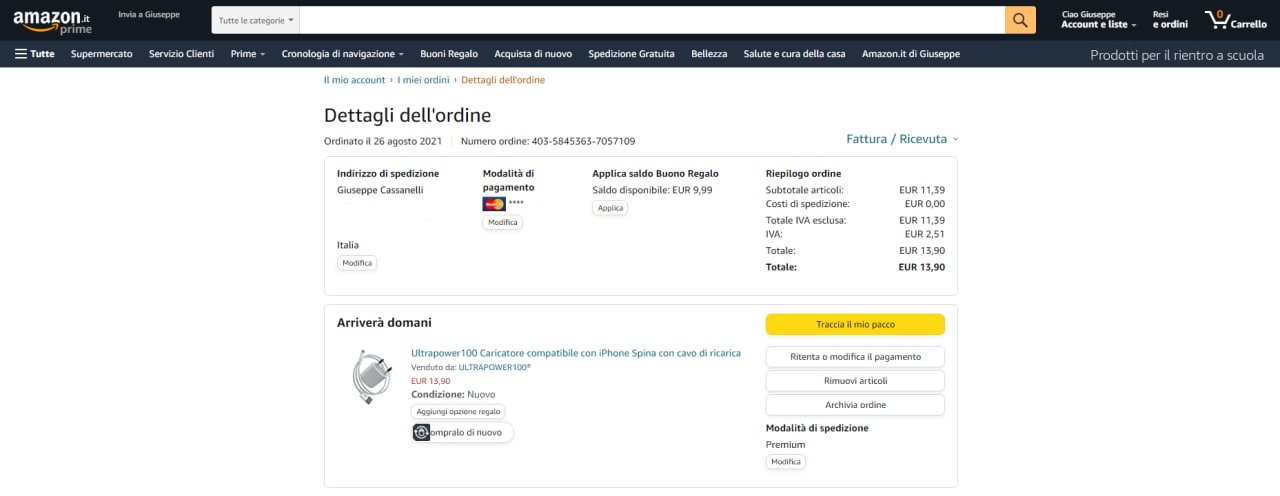Go to I miei ordini breadcrumb
This screenshot has width=1280, height=496.
[x=424, y=80]
